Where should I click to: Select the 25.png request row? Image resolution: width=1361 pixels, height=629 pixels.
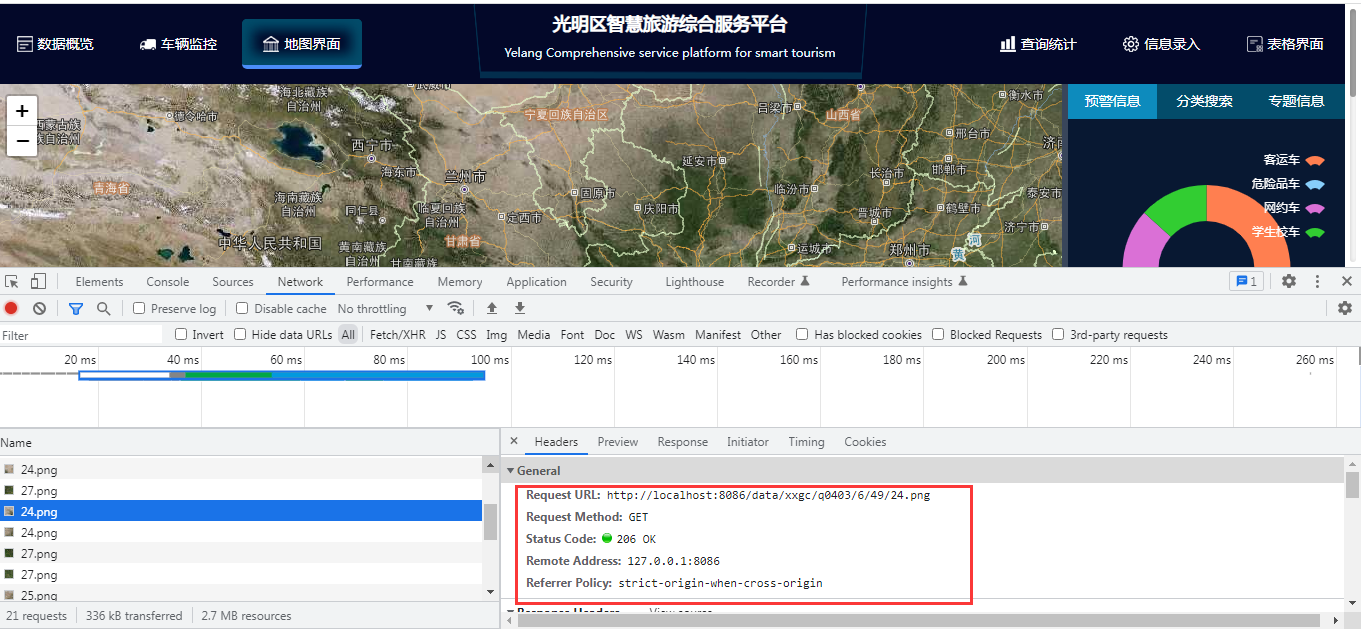[241, 596]
